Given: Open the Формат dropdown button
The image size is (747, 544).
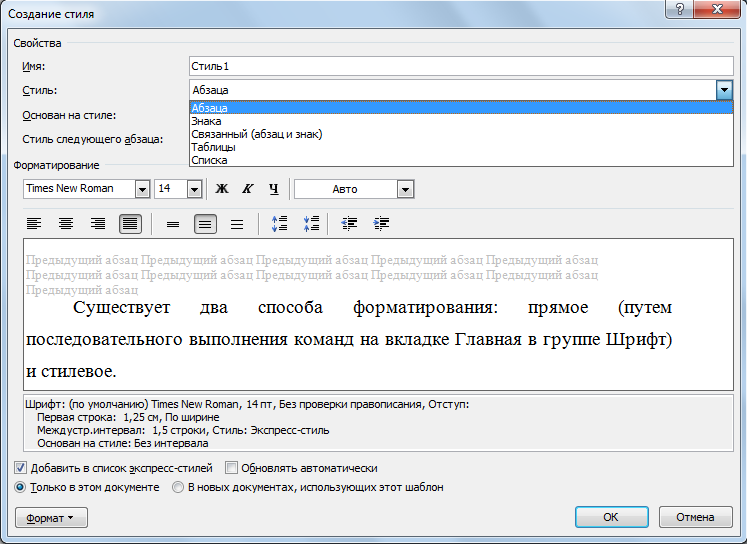Looking at the screenshot, I should click(x=51, y=518).
